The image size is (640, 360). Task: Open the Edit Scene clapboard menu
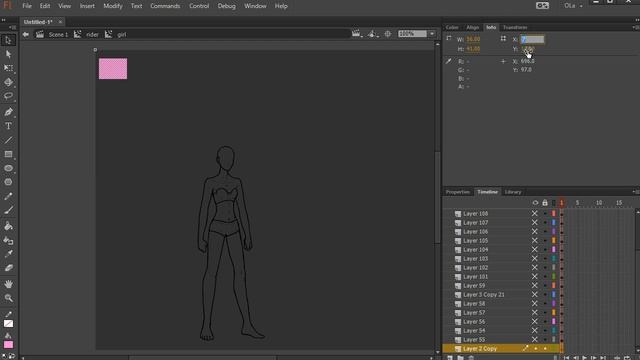tap(357, 34)
